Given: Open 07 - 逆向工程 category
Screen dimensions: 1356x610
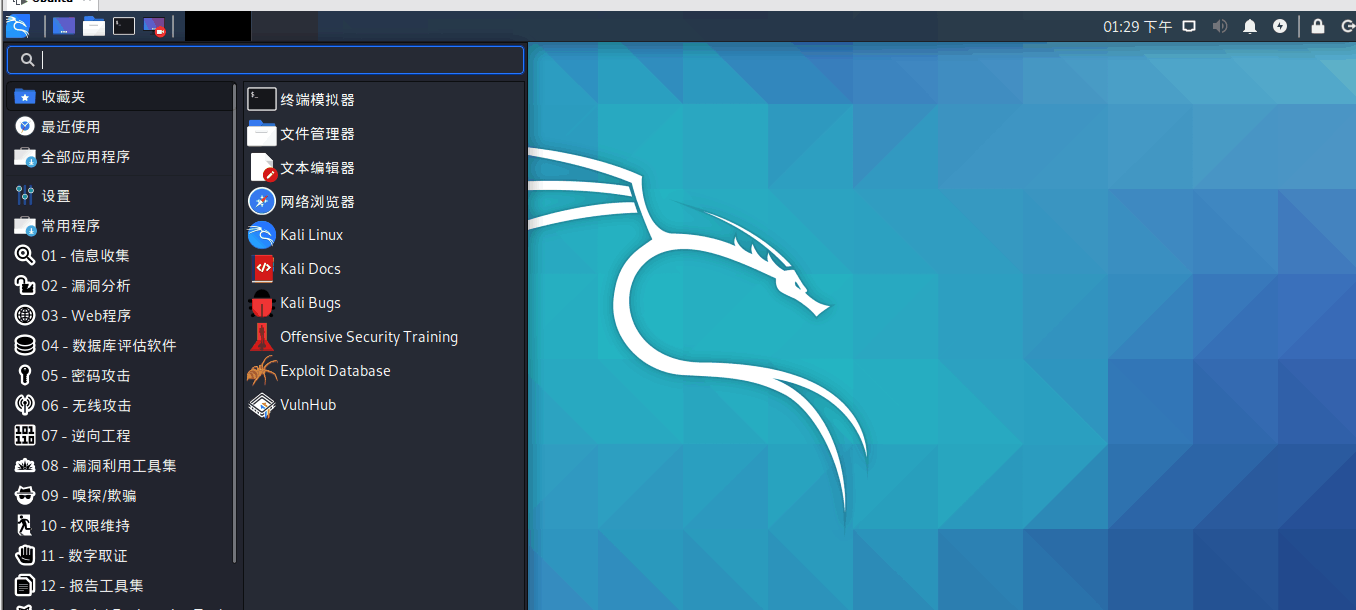Looking at the screenshot, I should pos(120,436).
